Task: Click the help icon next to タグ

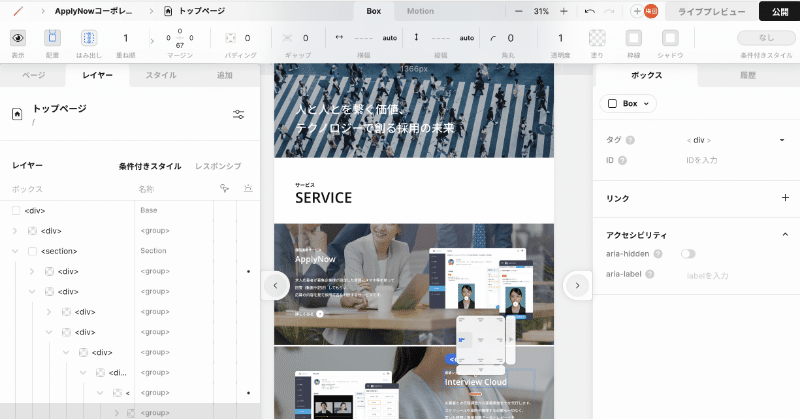Action: (630, 140)
